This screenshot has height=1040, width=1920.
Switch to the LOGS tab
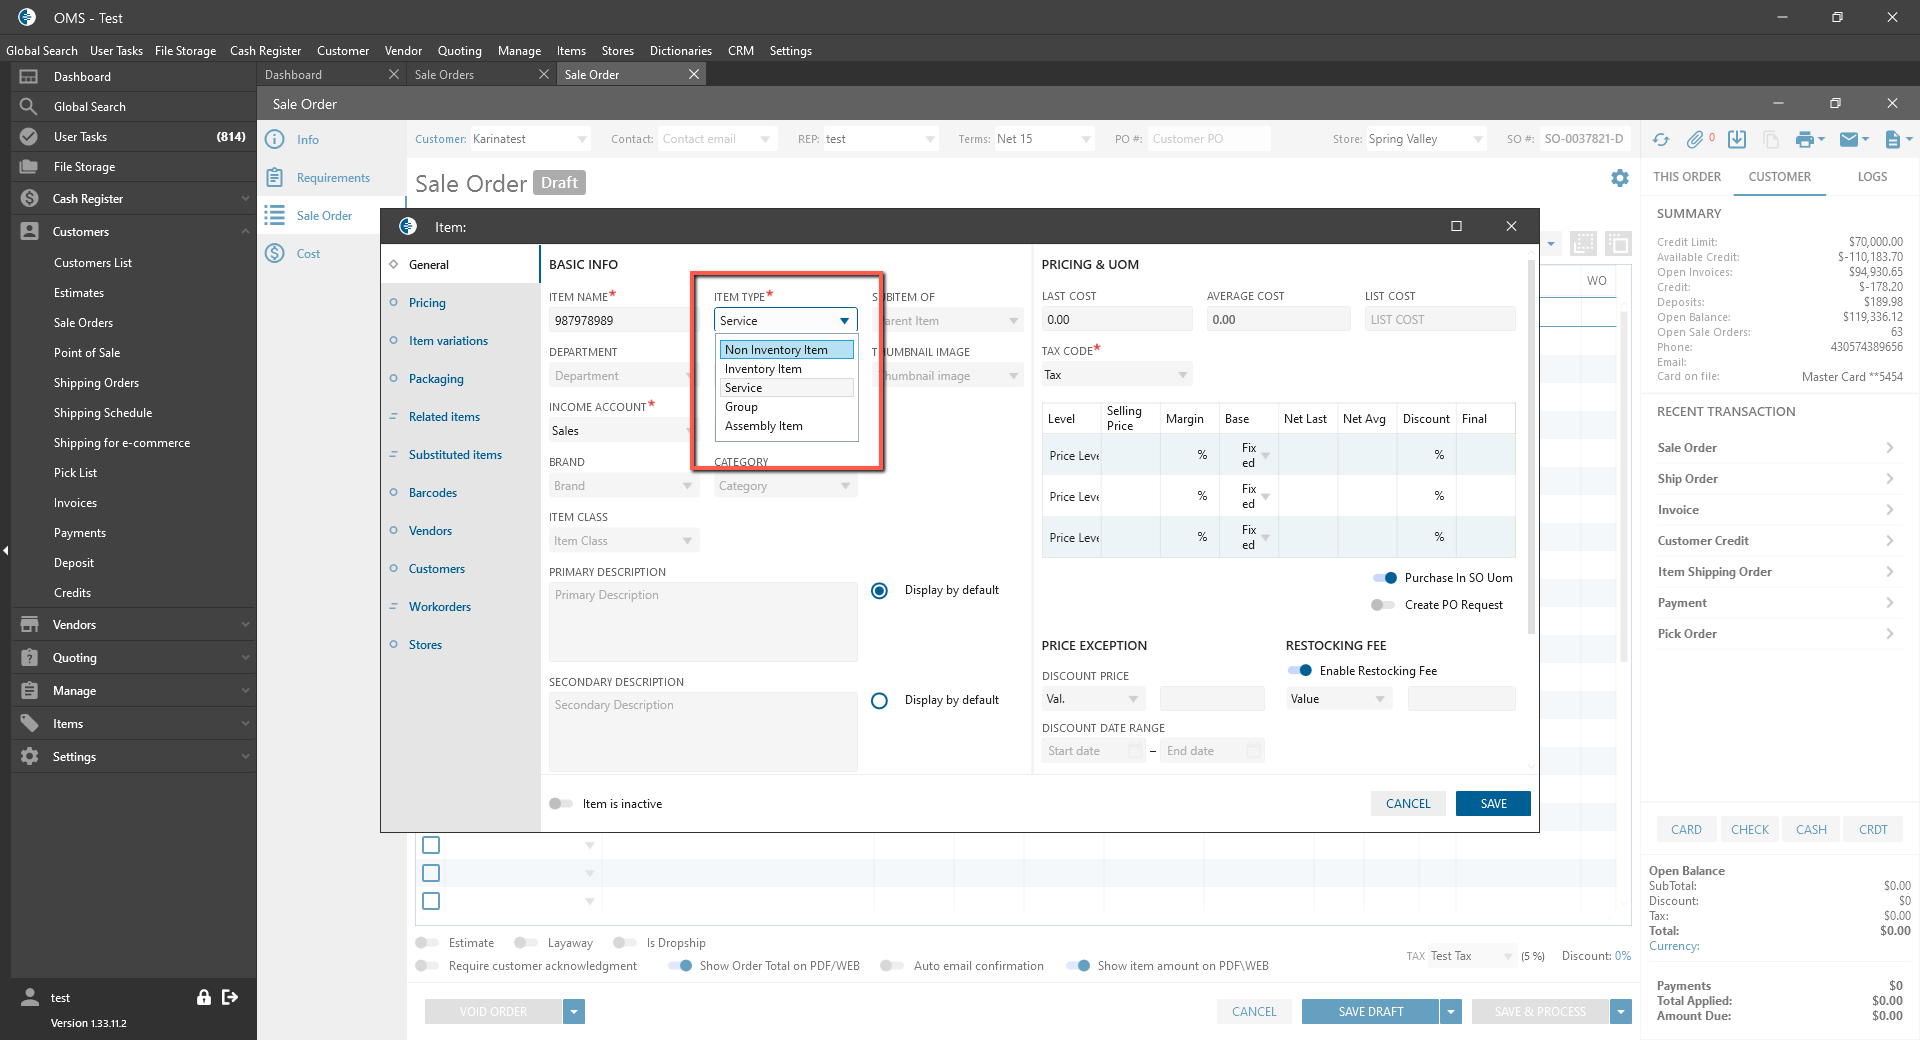1872,177
